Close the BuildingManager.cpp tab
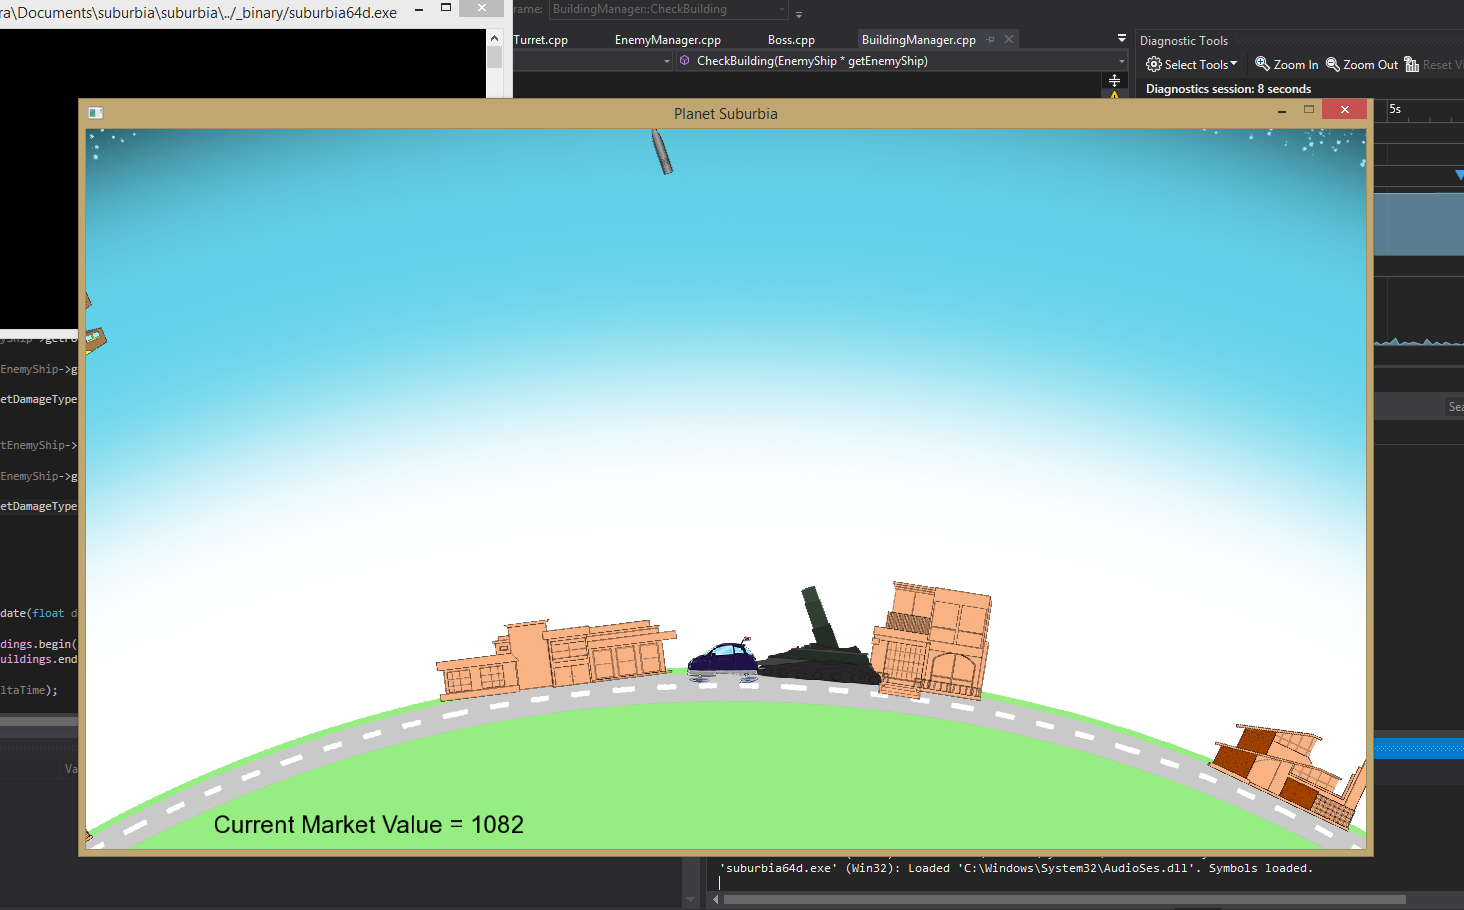 point(1009,39)
